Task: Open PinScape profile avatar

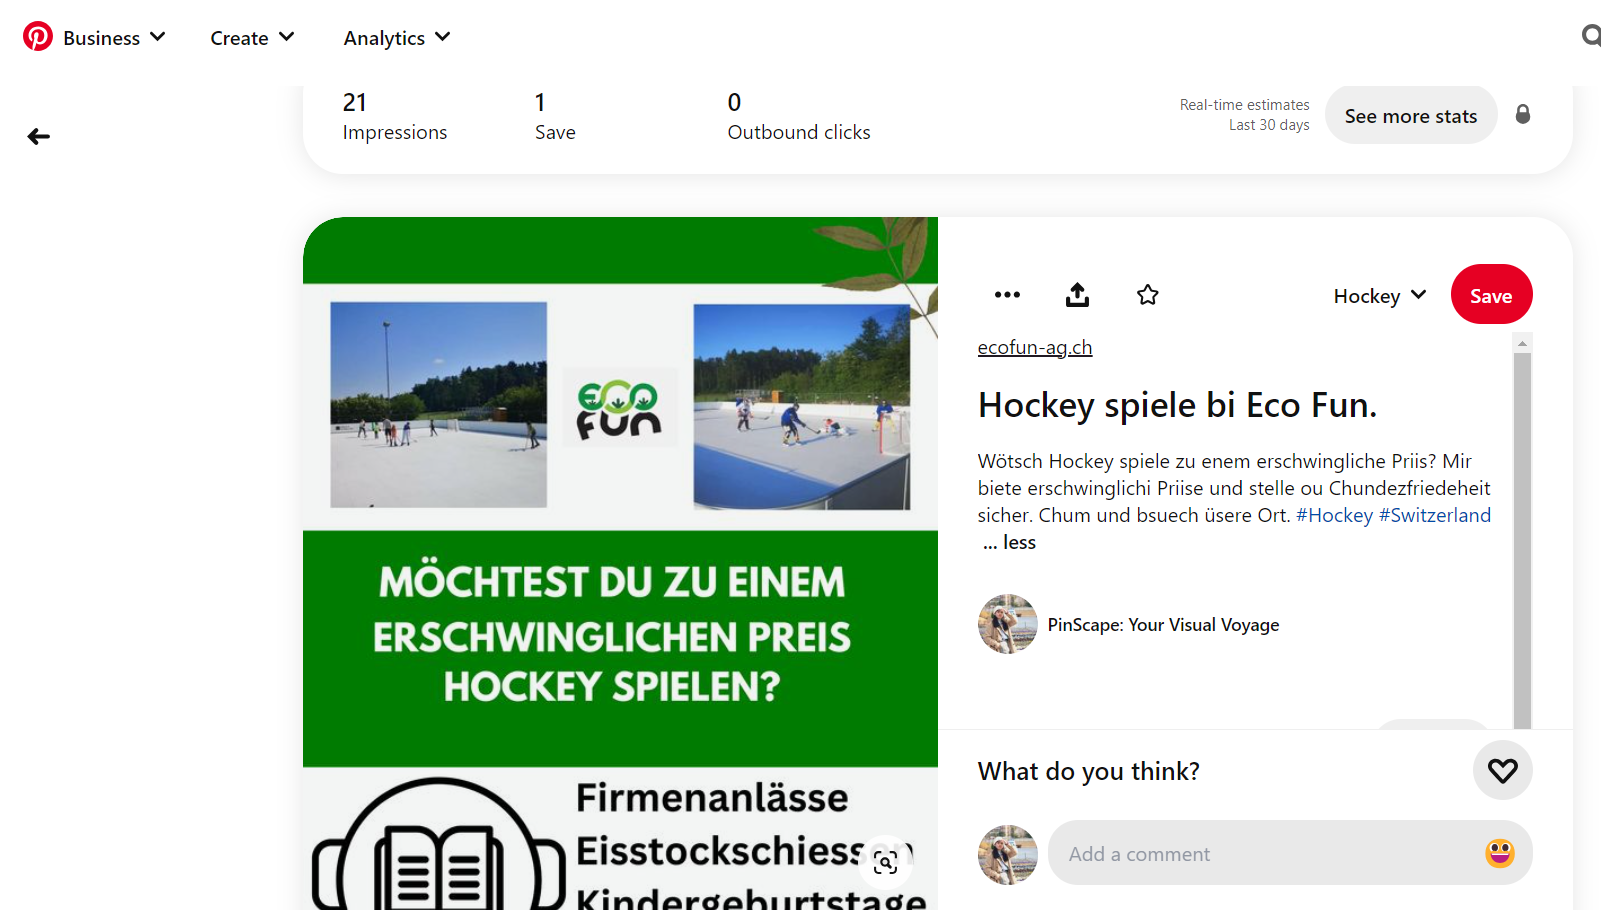Action: click(x=1008, y=624)
